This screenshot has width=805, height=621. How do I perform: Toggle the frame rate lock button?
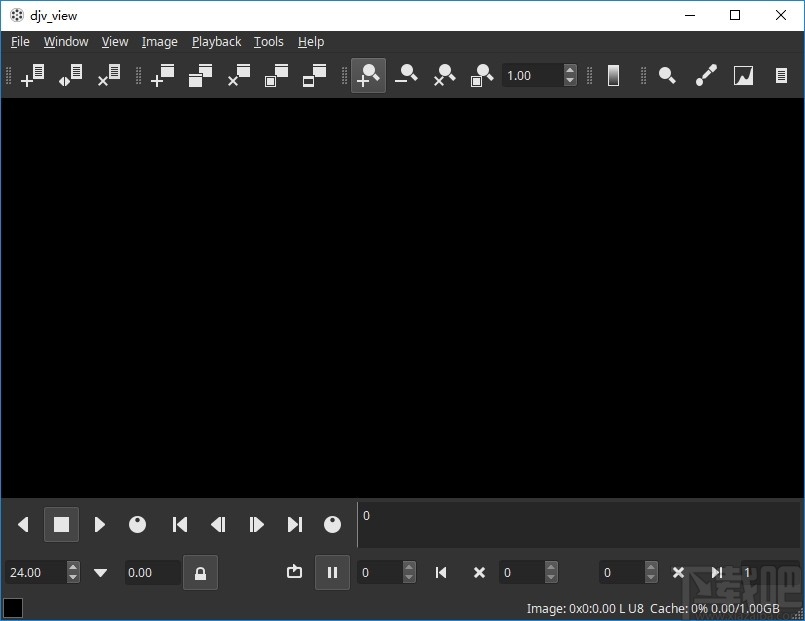(x=200, y=573)
